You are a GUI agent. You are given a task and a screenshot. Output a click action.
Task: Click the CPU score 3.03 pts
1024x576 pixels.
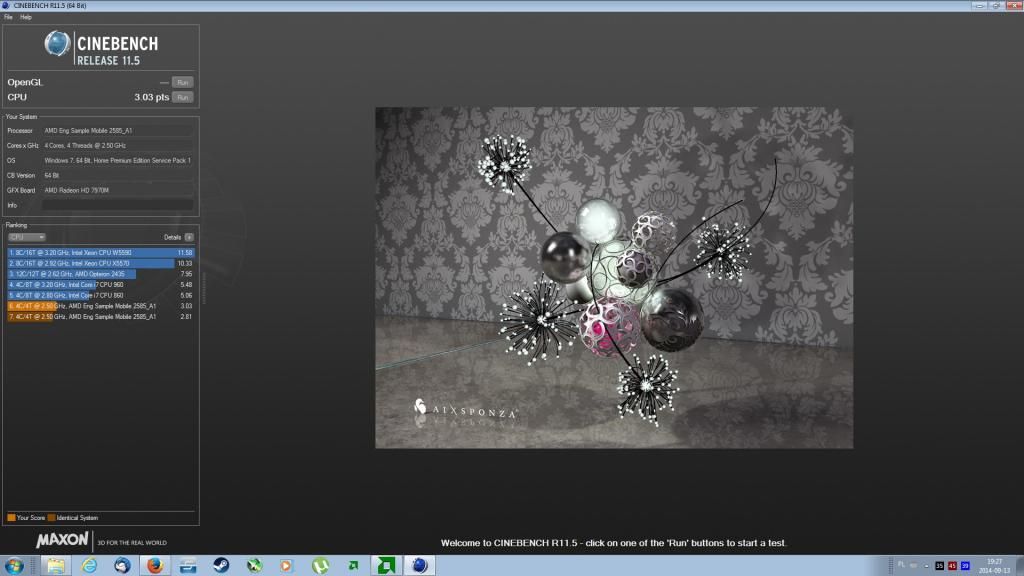tap(152, 97)
